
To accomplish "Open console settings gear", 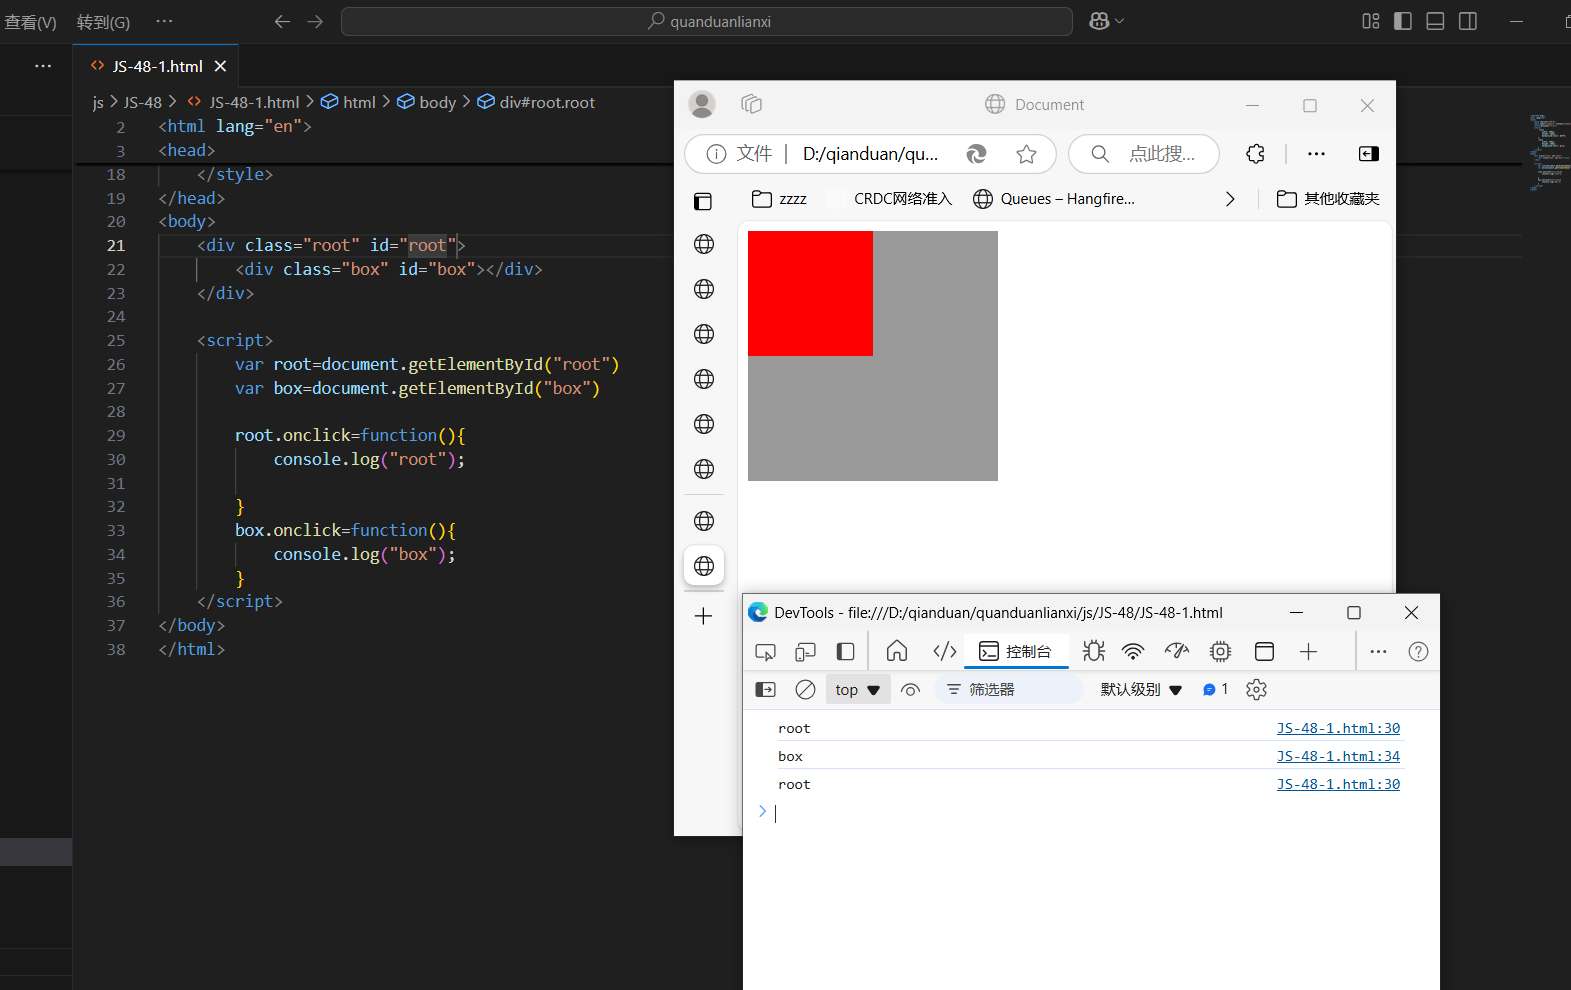I will coord(1256,690).
